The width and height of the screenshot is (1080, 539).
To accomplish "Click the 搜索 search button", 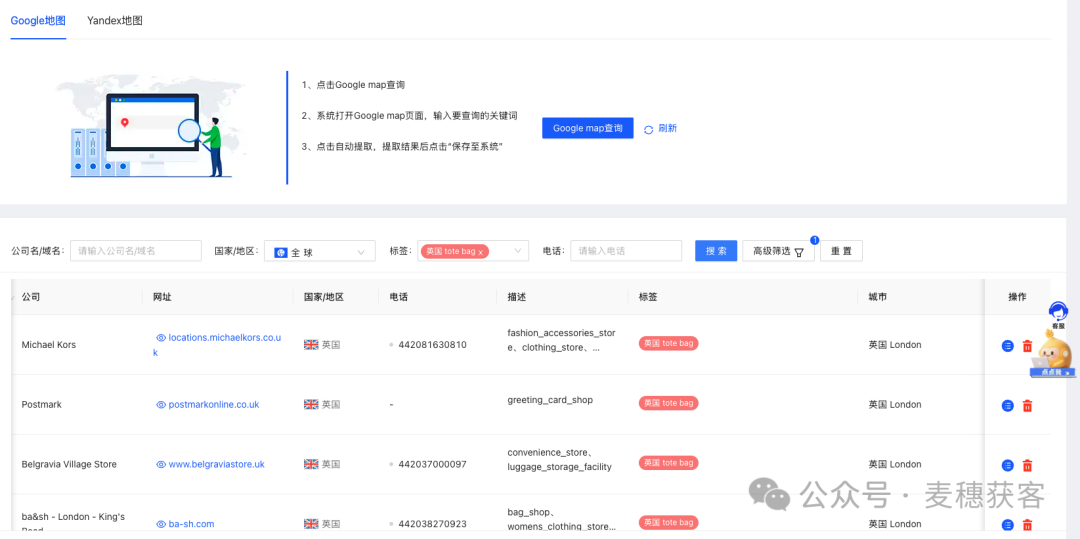I will (x=716, y=251).
